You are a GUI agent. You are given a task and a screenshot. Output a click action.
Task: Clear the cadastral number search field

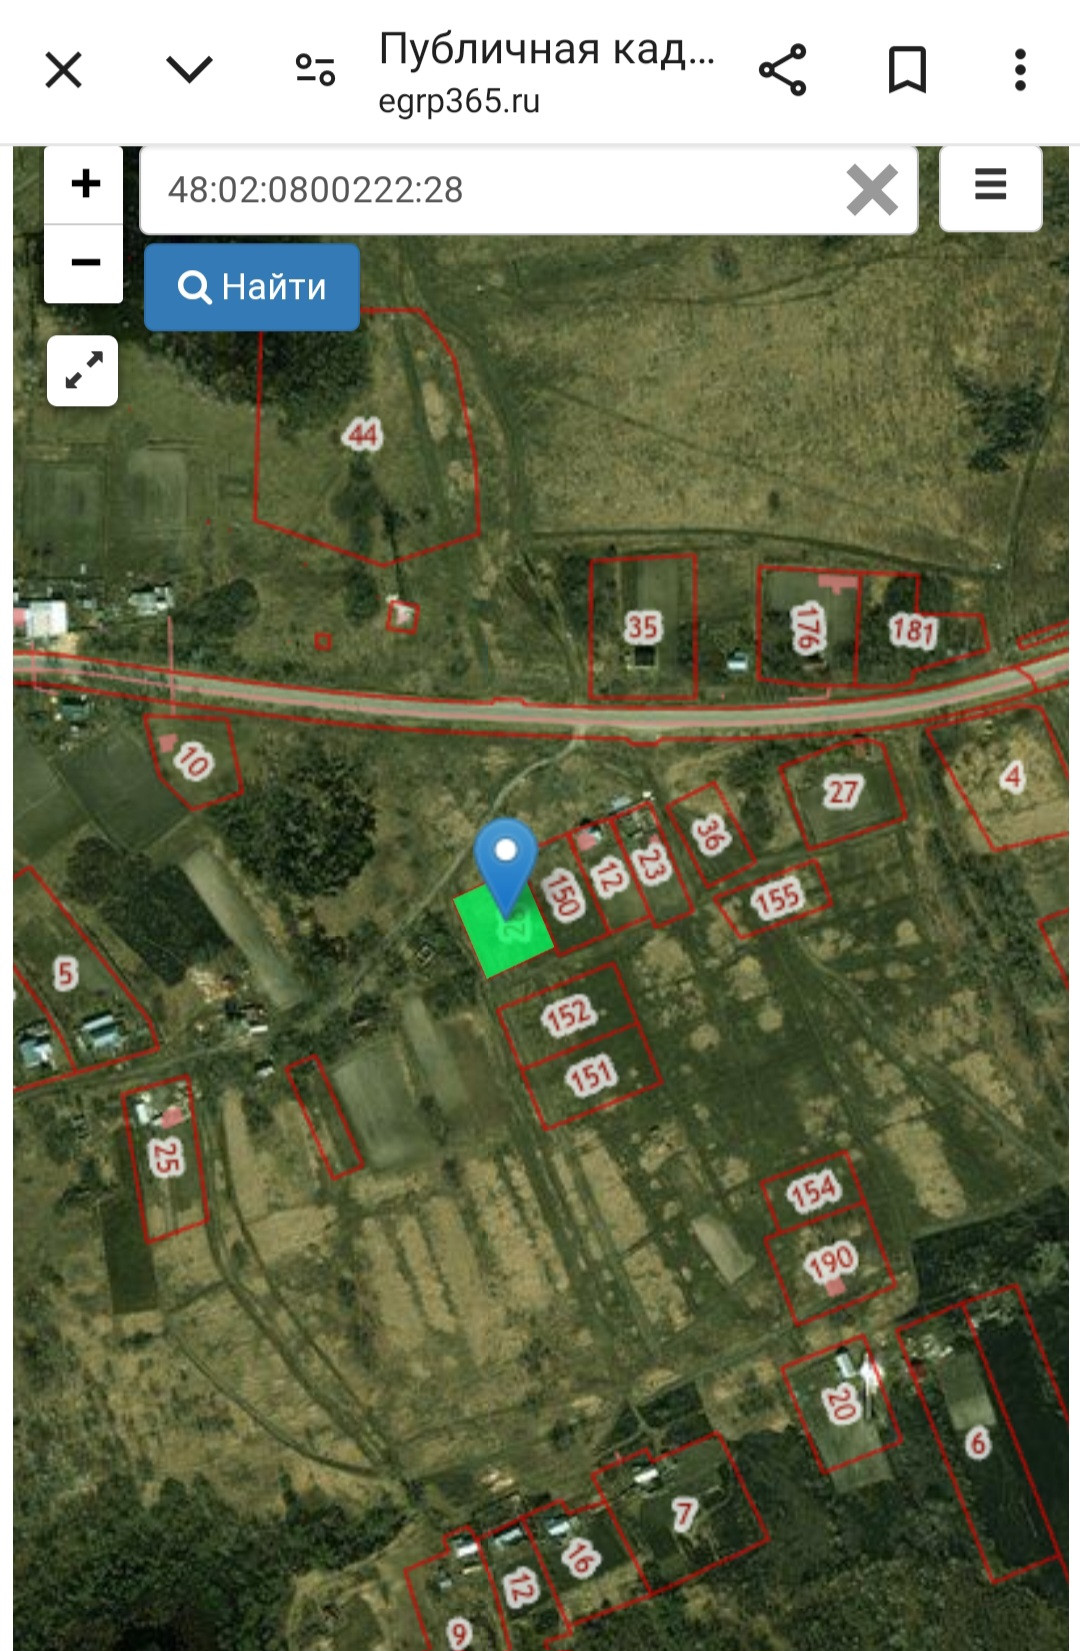point(872,190)
